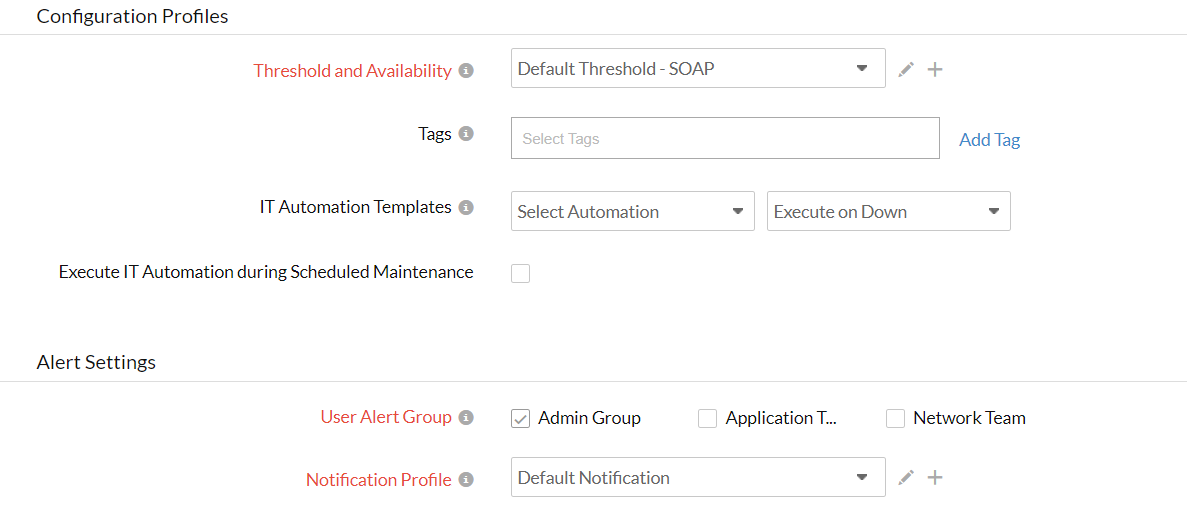Image resolution: width=1187 pixels, height=521 pixels.
Task: Uncheck the Admin Group checkbox
Action: pos(520,419)
